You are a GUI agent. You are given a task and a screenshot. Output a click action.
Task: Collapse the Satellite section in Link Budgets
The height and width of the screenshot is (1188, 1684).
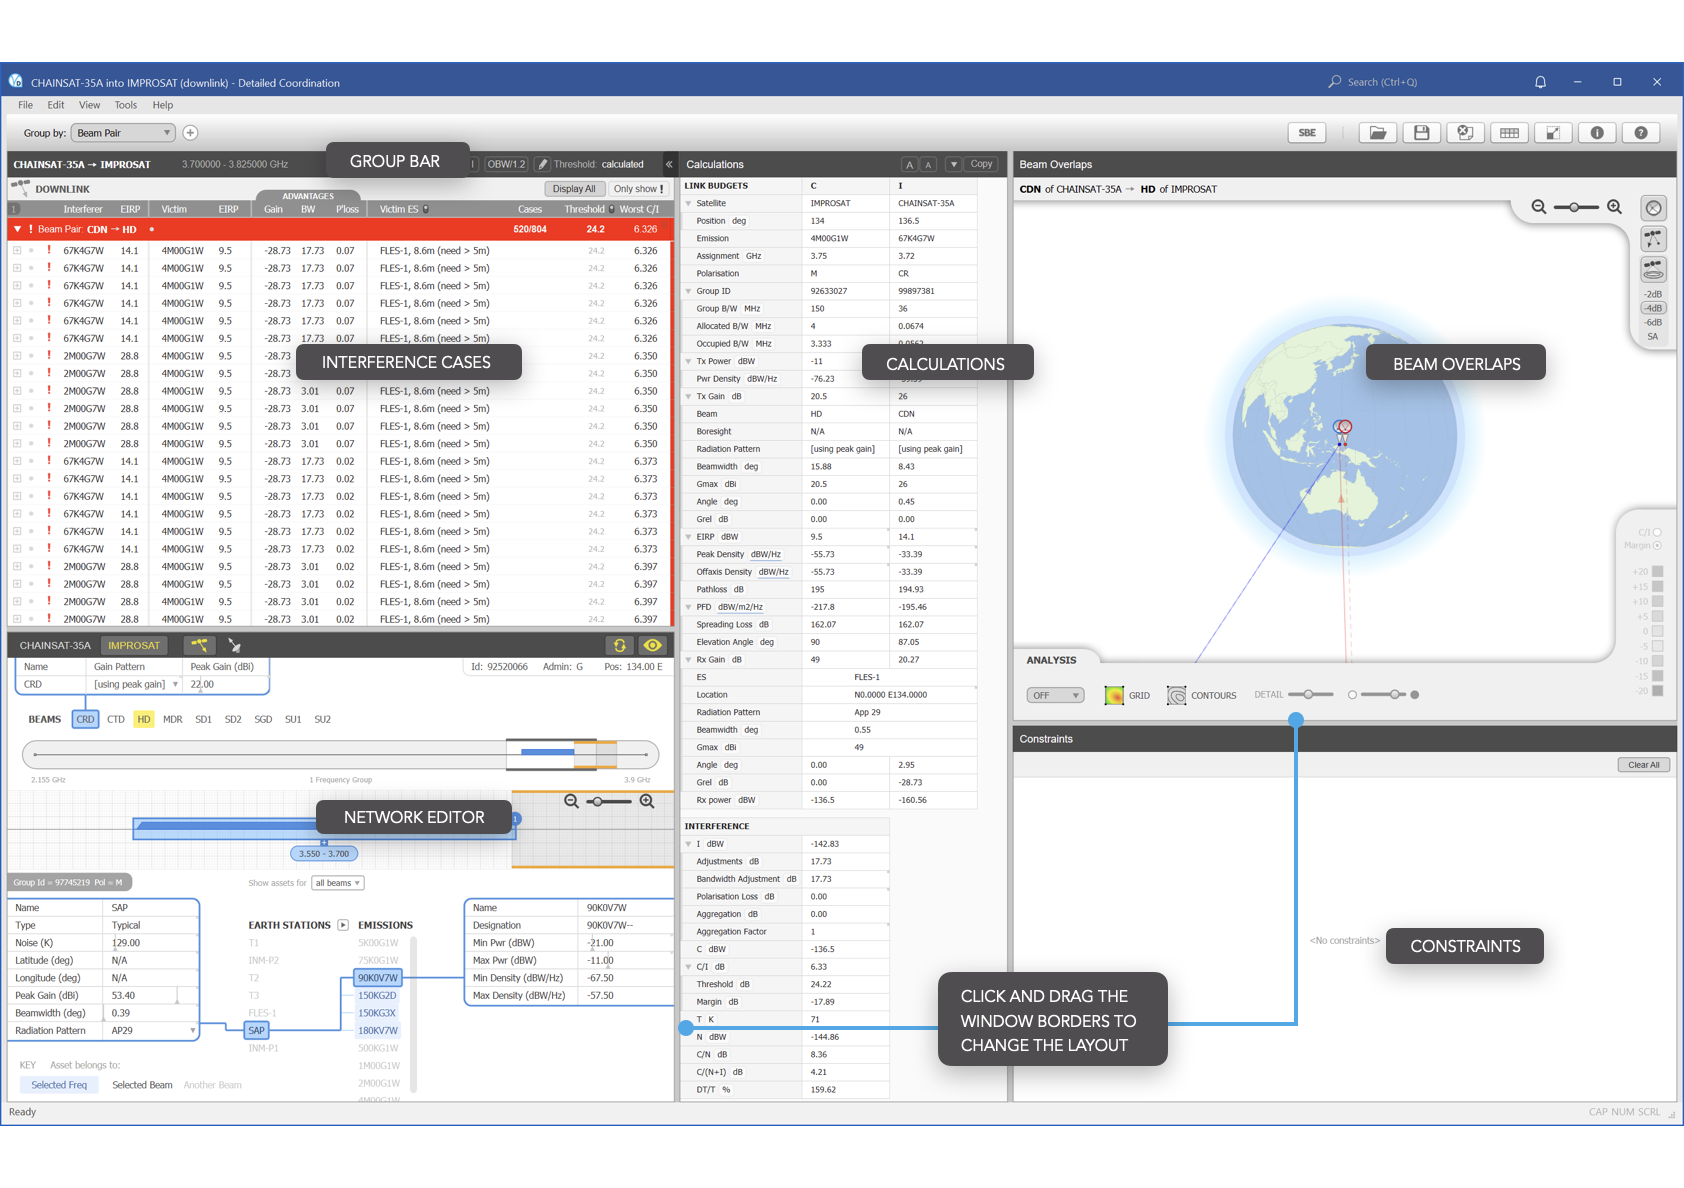(x=688, y=203)
